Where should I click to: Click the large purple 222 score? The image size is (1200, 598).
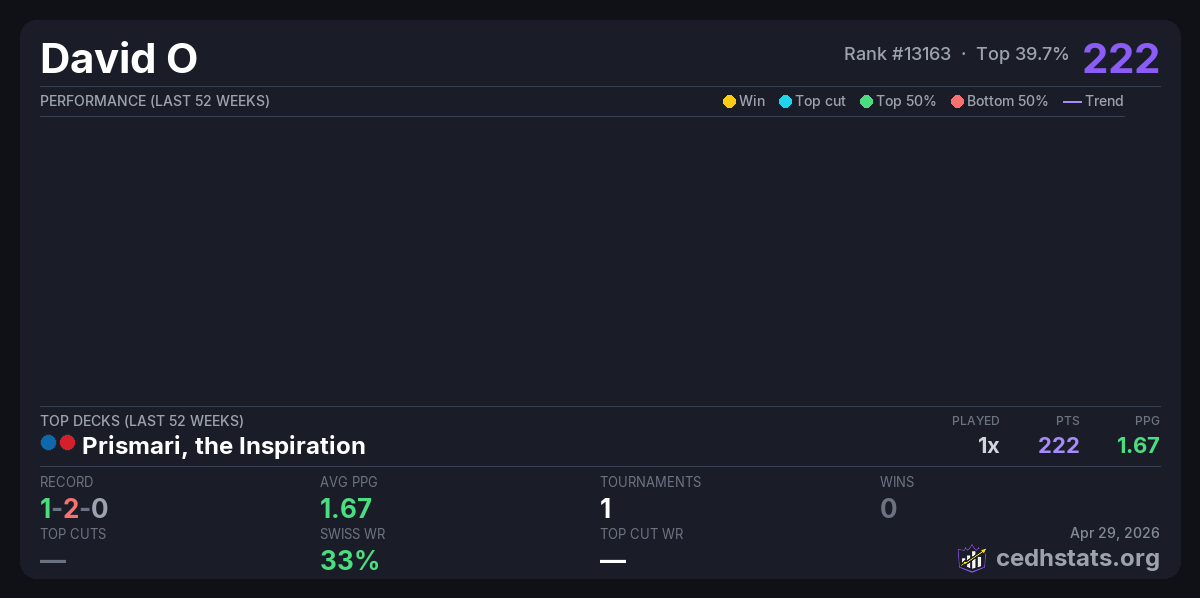pos(1121,58)
